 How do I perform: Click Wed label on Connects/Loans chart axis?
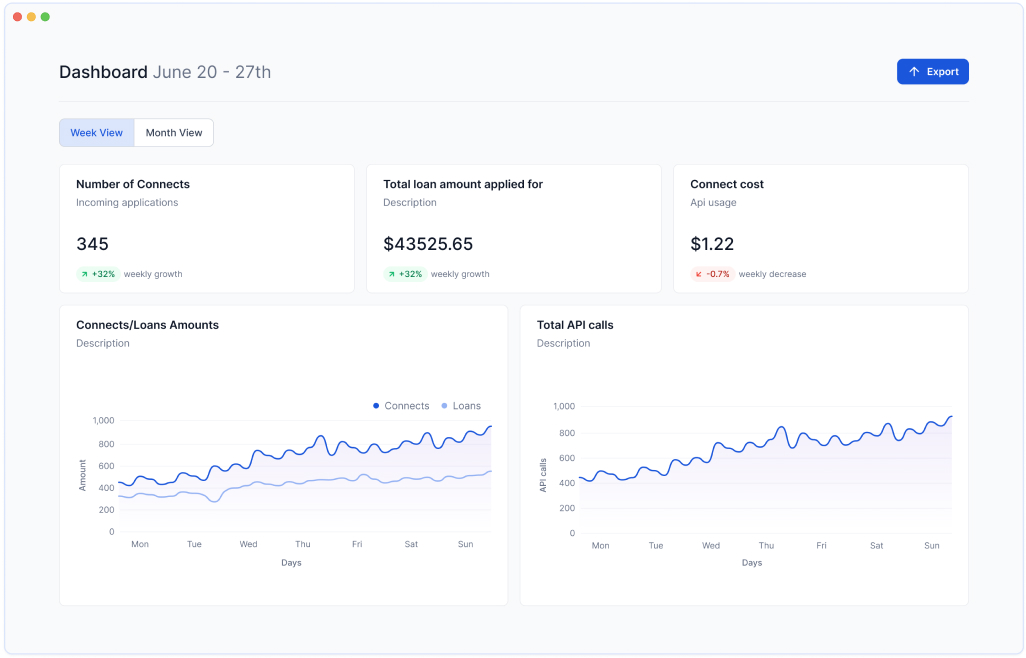coord(248,544)
